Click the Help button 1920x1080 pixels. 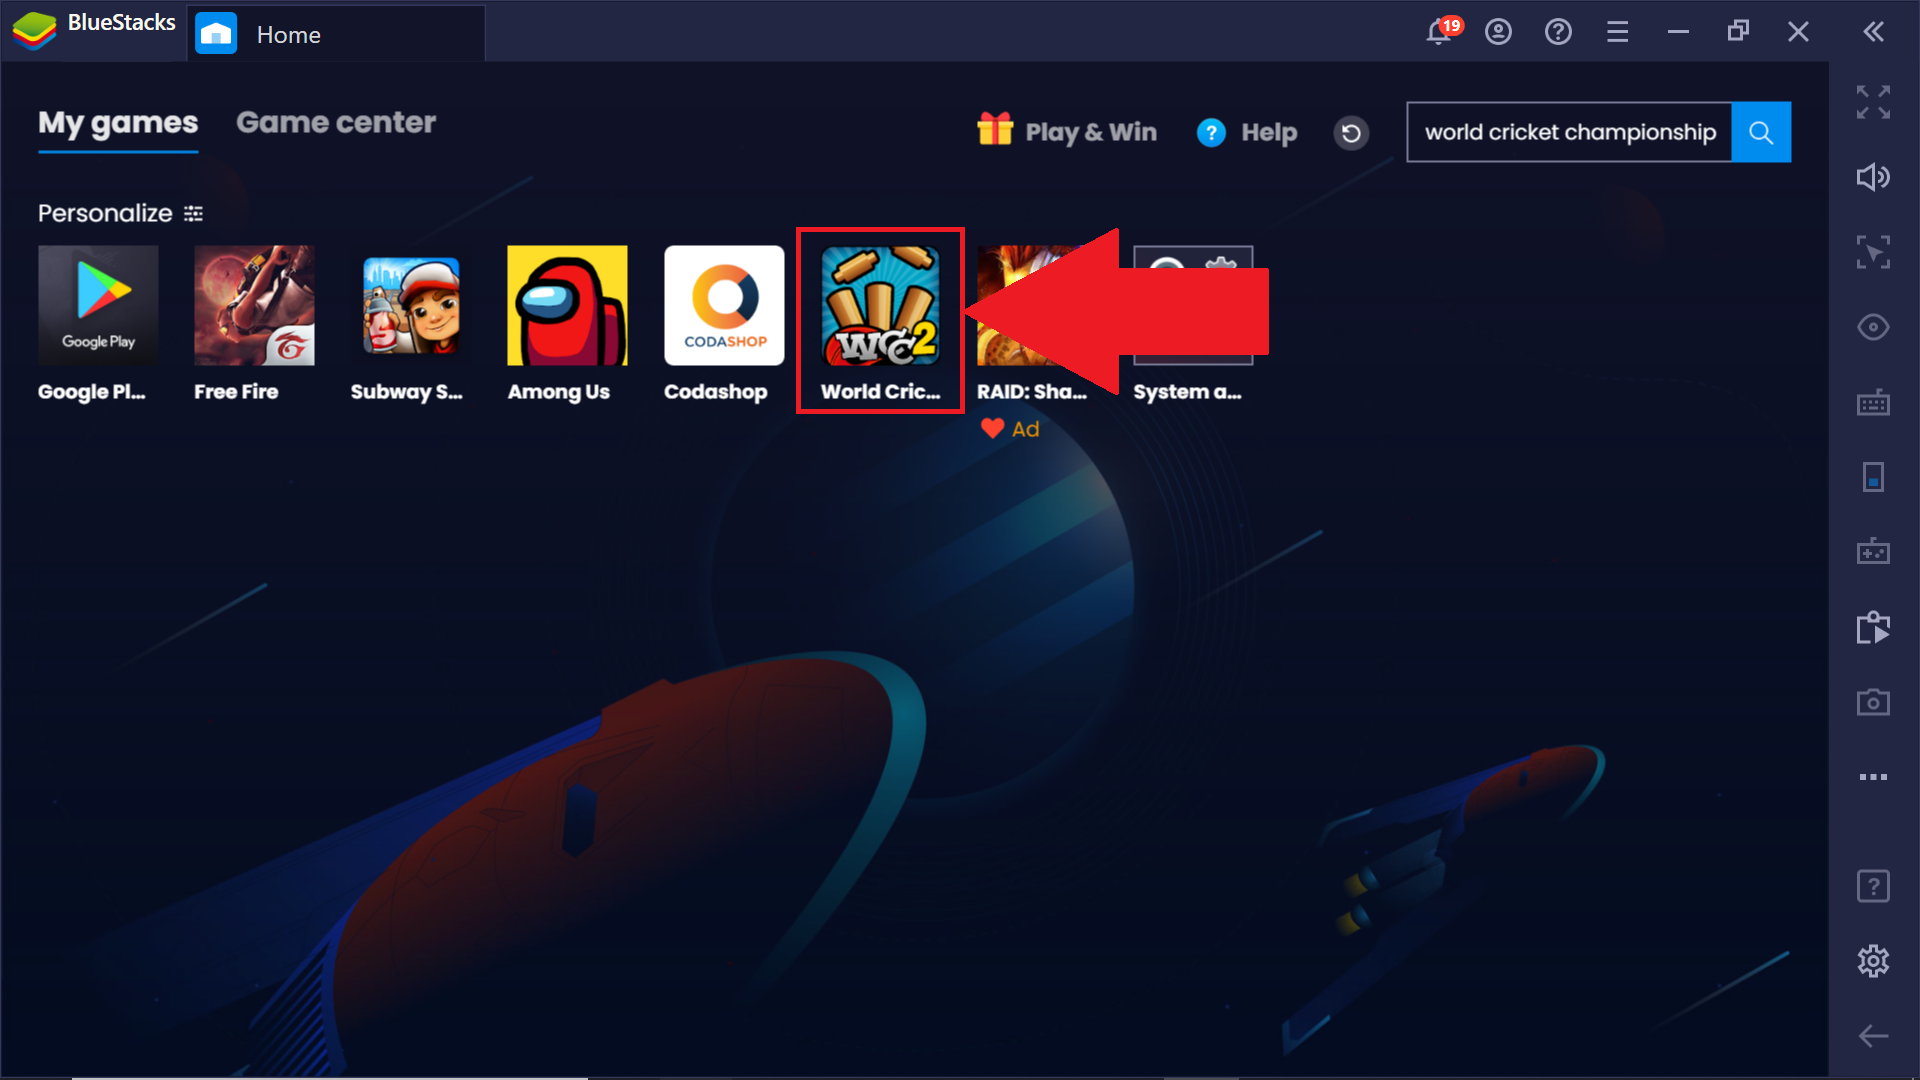[1245, 131]
